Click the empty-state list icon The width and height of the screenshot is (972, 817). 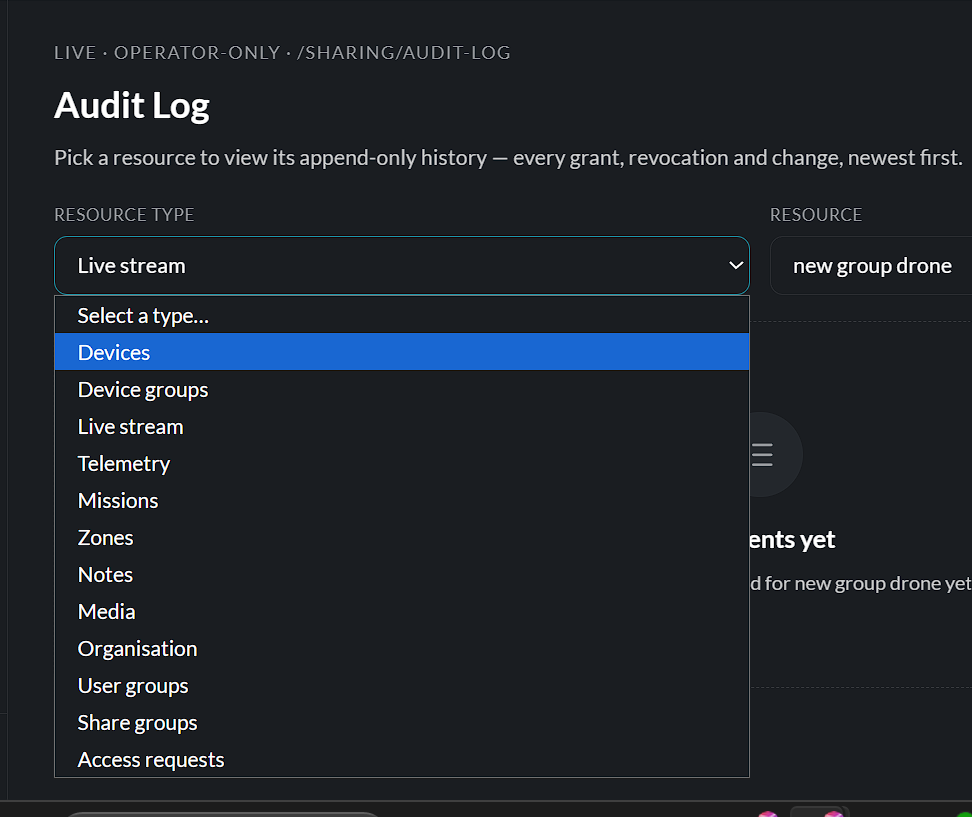762,454
